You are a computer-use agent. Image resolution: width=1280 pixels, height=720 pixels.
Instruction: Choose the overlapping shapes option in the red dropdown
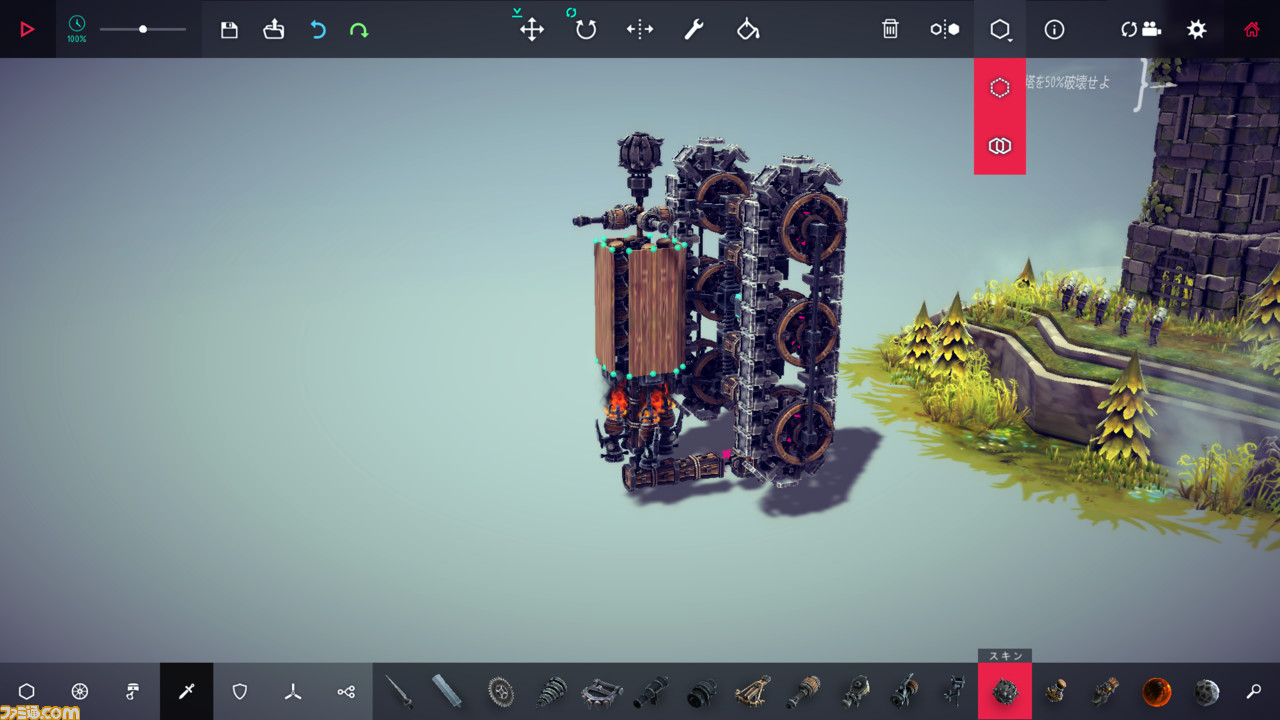[x=1000, y=146]
